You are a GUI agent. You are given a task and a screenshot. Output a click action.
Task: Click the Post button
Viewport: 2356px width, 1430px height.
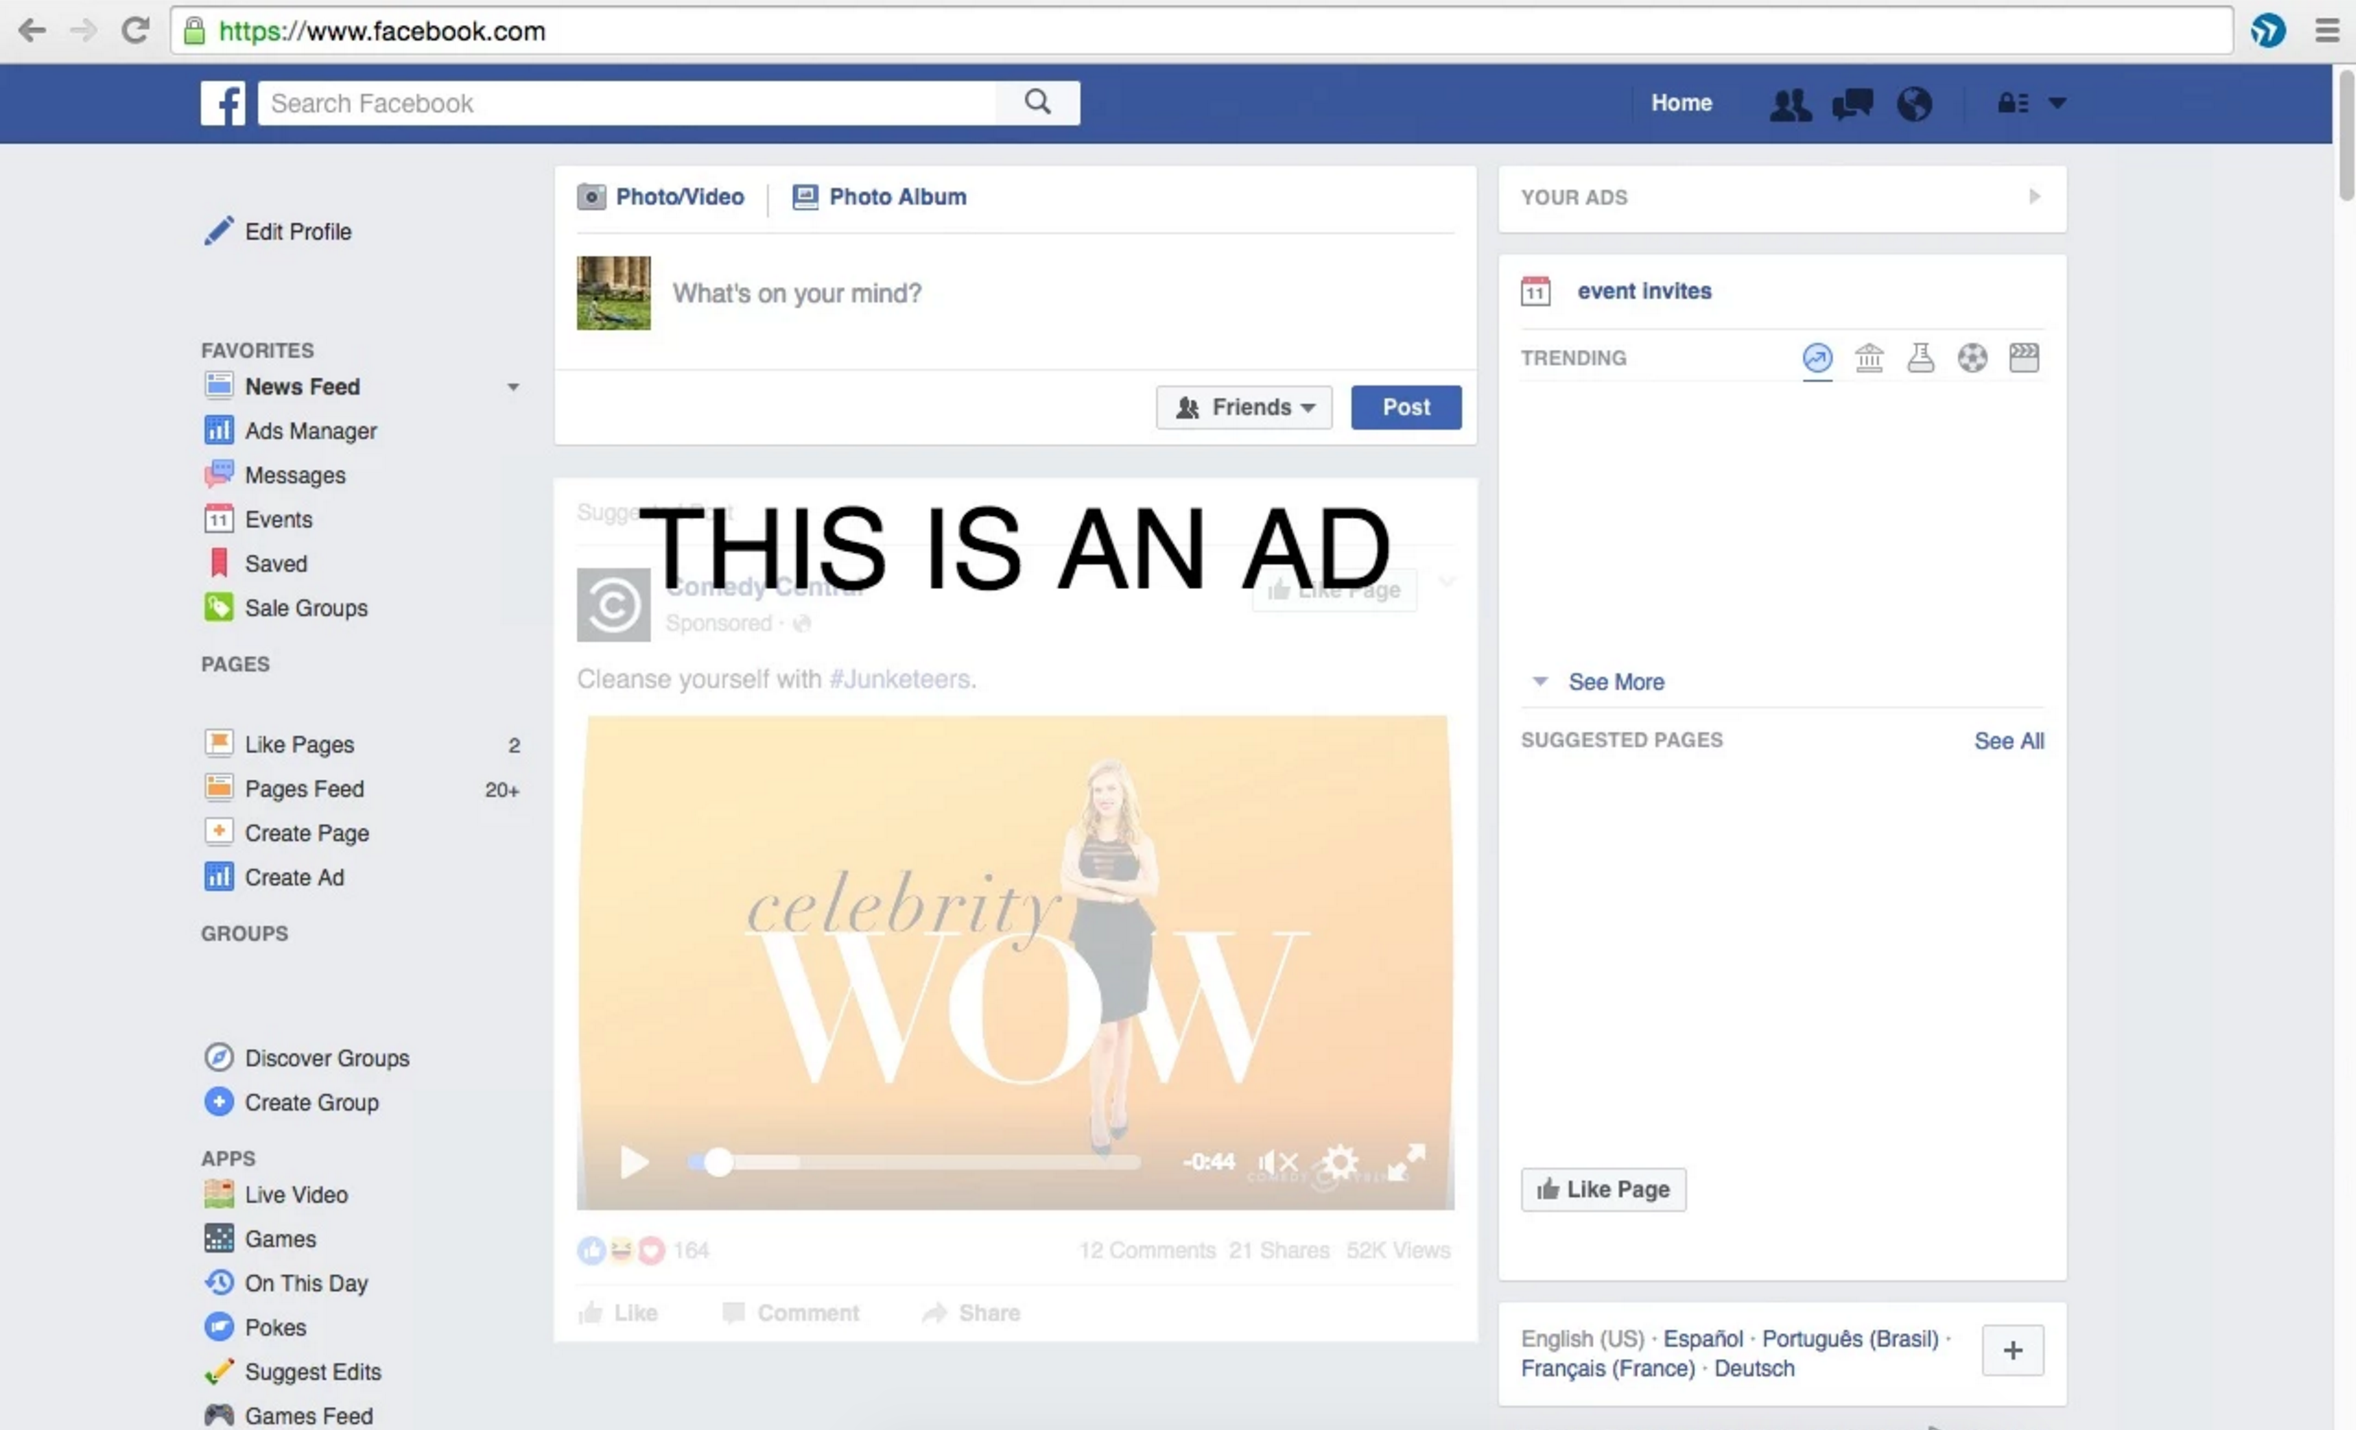point(1405,407)
